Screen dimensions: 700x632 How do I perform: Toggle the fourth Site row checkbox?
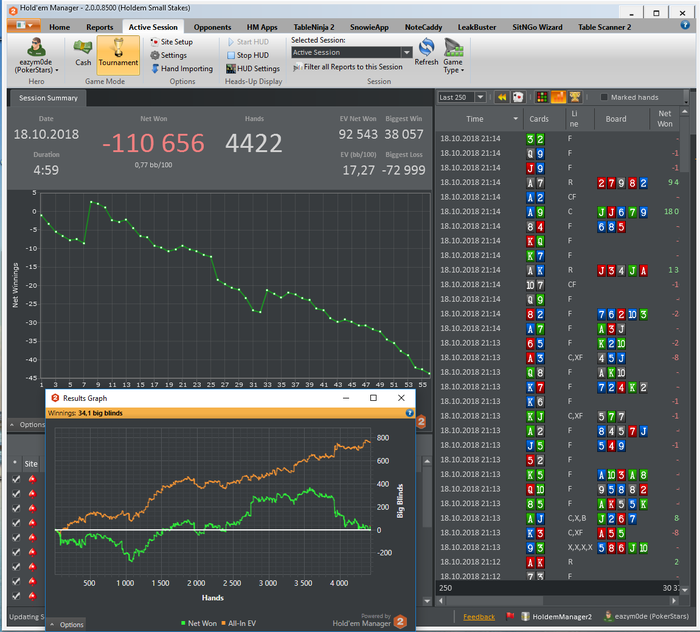point(16,523)
